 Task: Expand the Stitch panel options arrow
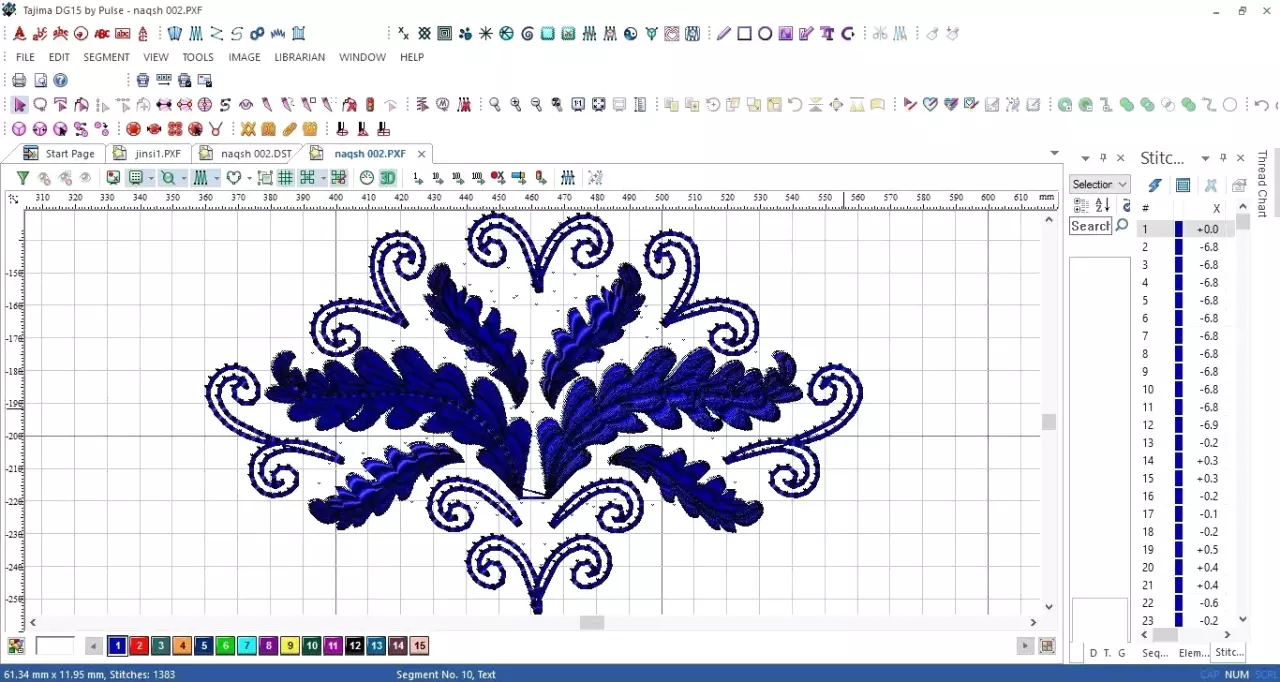pos(1205,158)
